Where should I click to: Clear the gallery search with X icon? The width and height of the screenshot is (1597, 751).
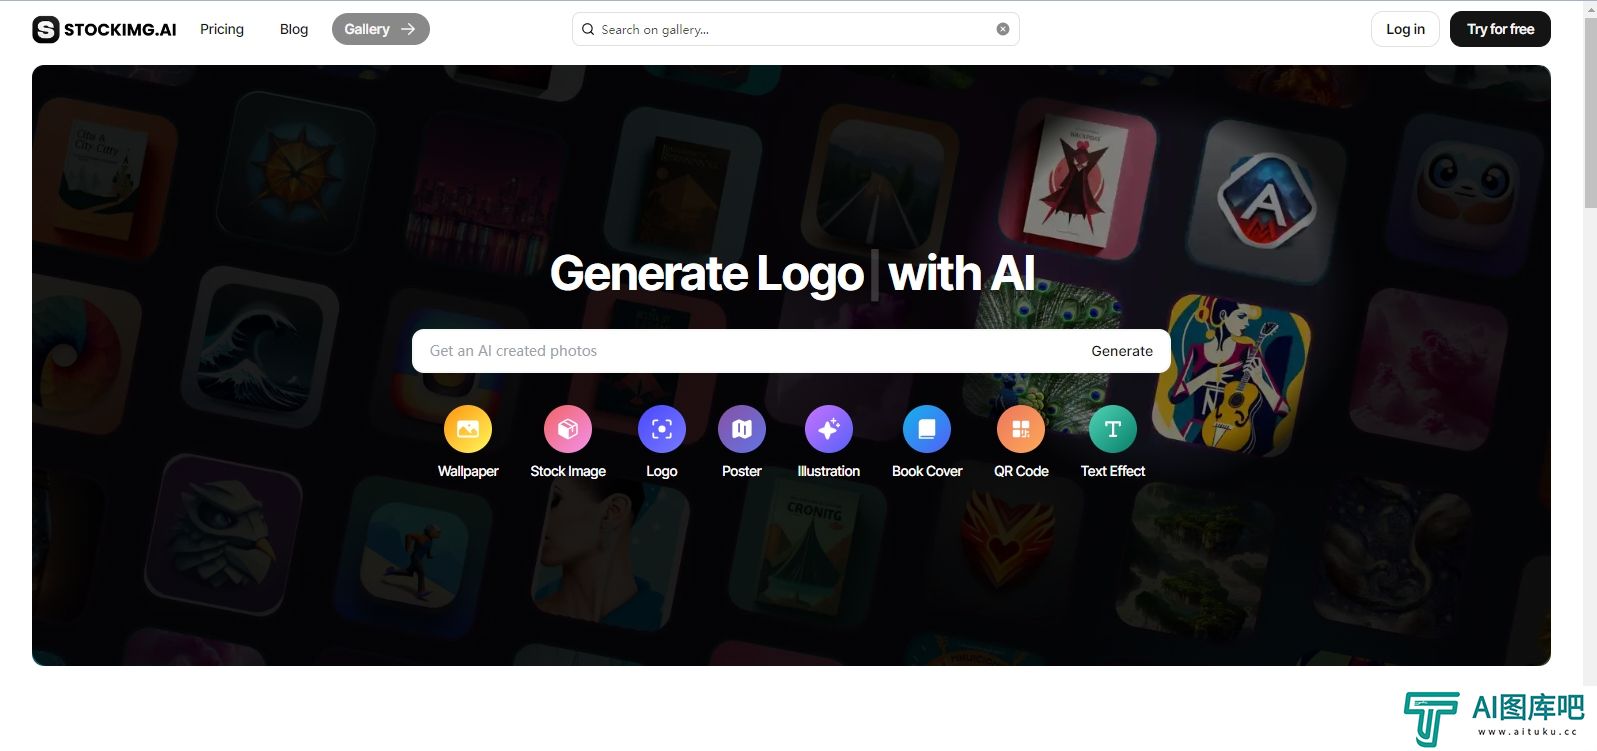tap(1003, 29)
